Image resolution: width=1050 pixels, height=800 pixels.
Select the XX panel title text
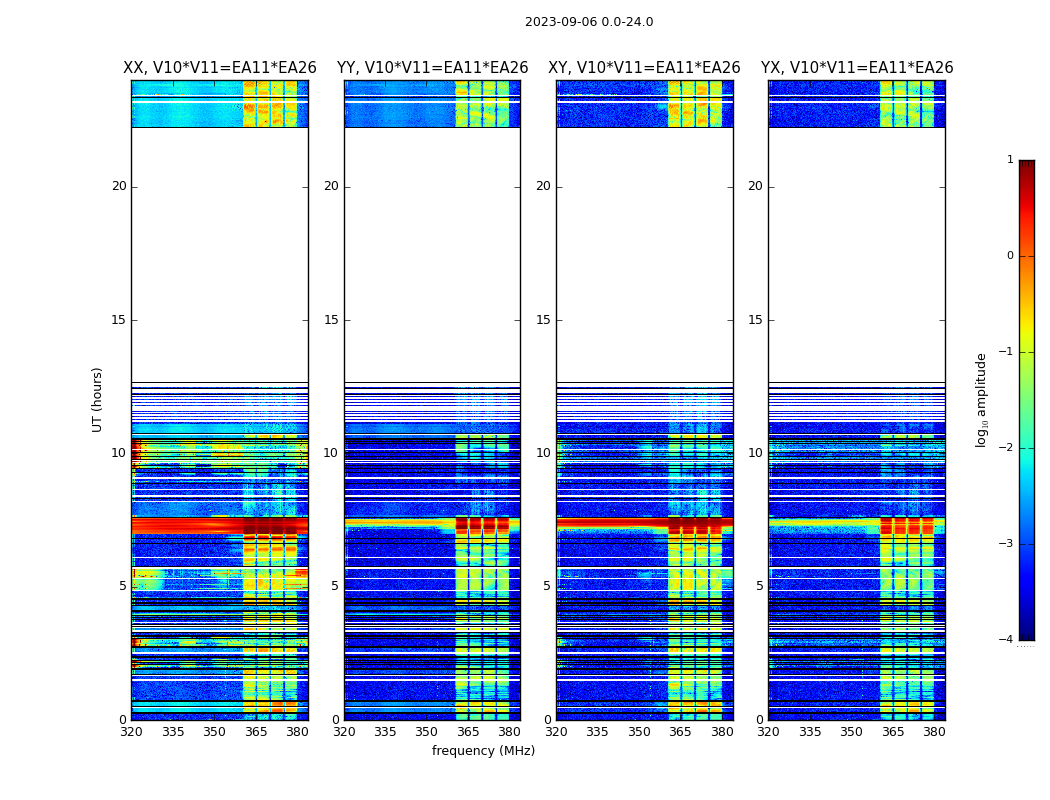[x=219, y=68]
